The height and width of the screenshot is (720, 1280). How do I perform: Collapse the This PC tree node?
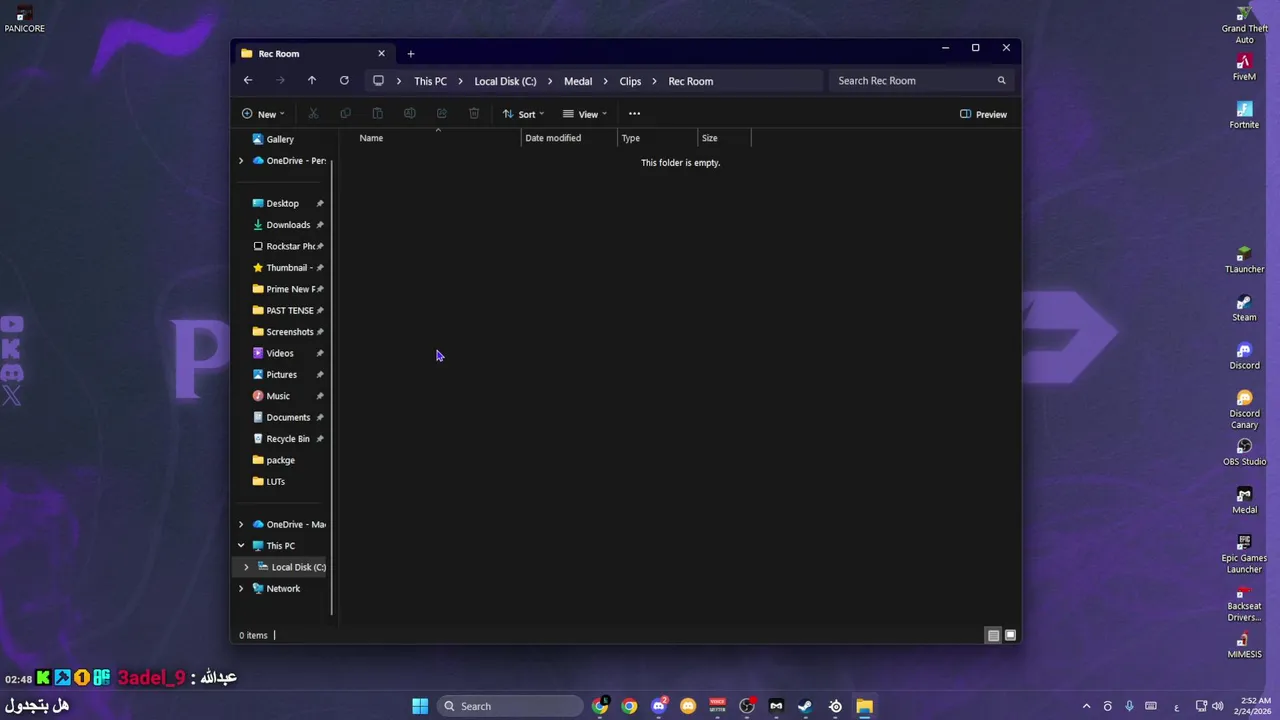241,546
